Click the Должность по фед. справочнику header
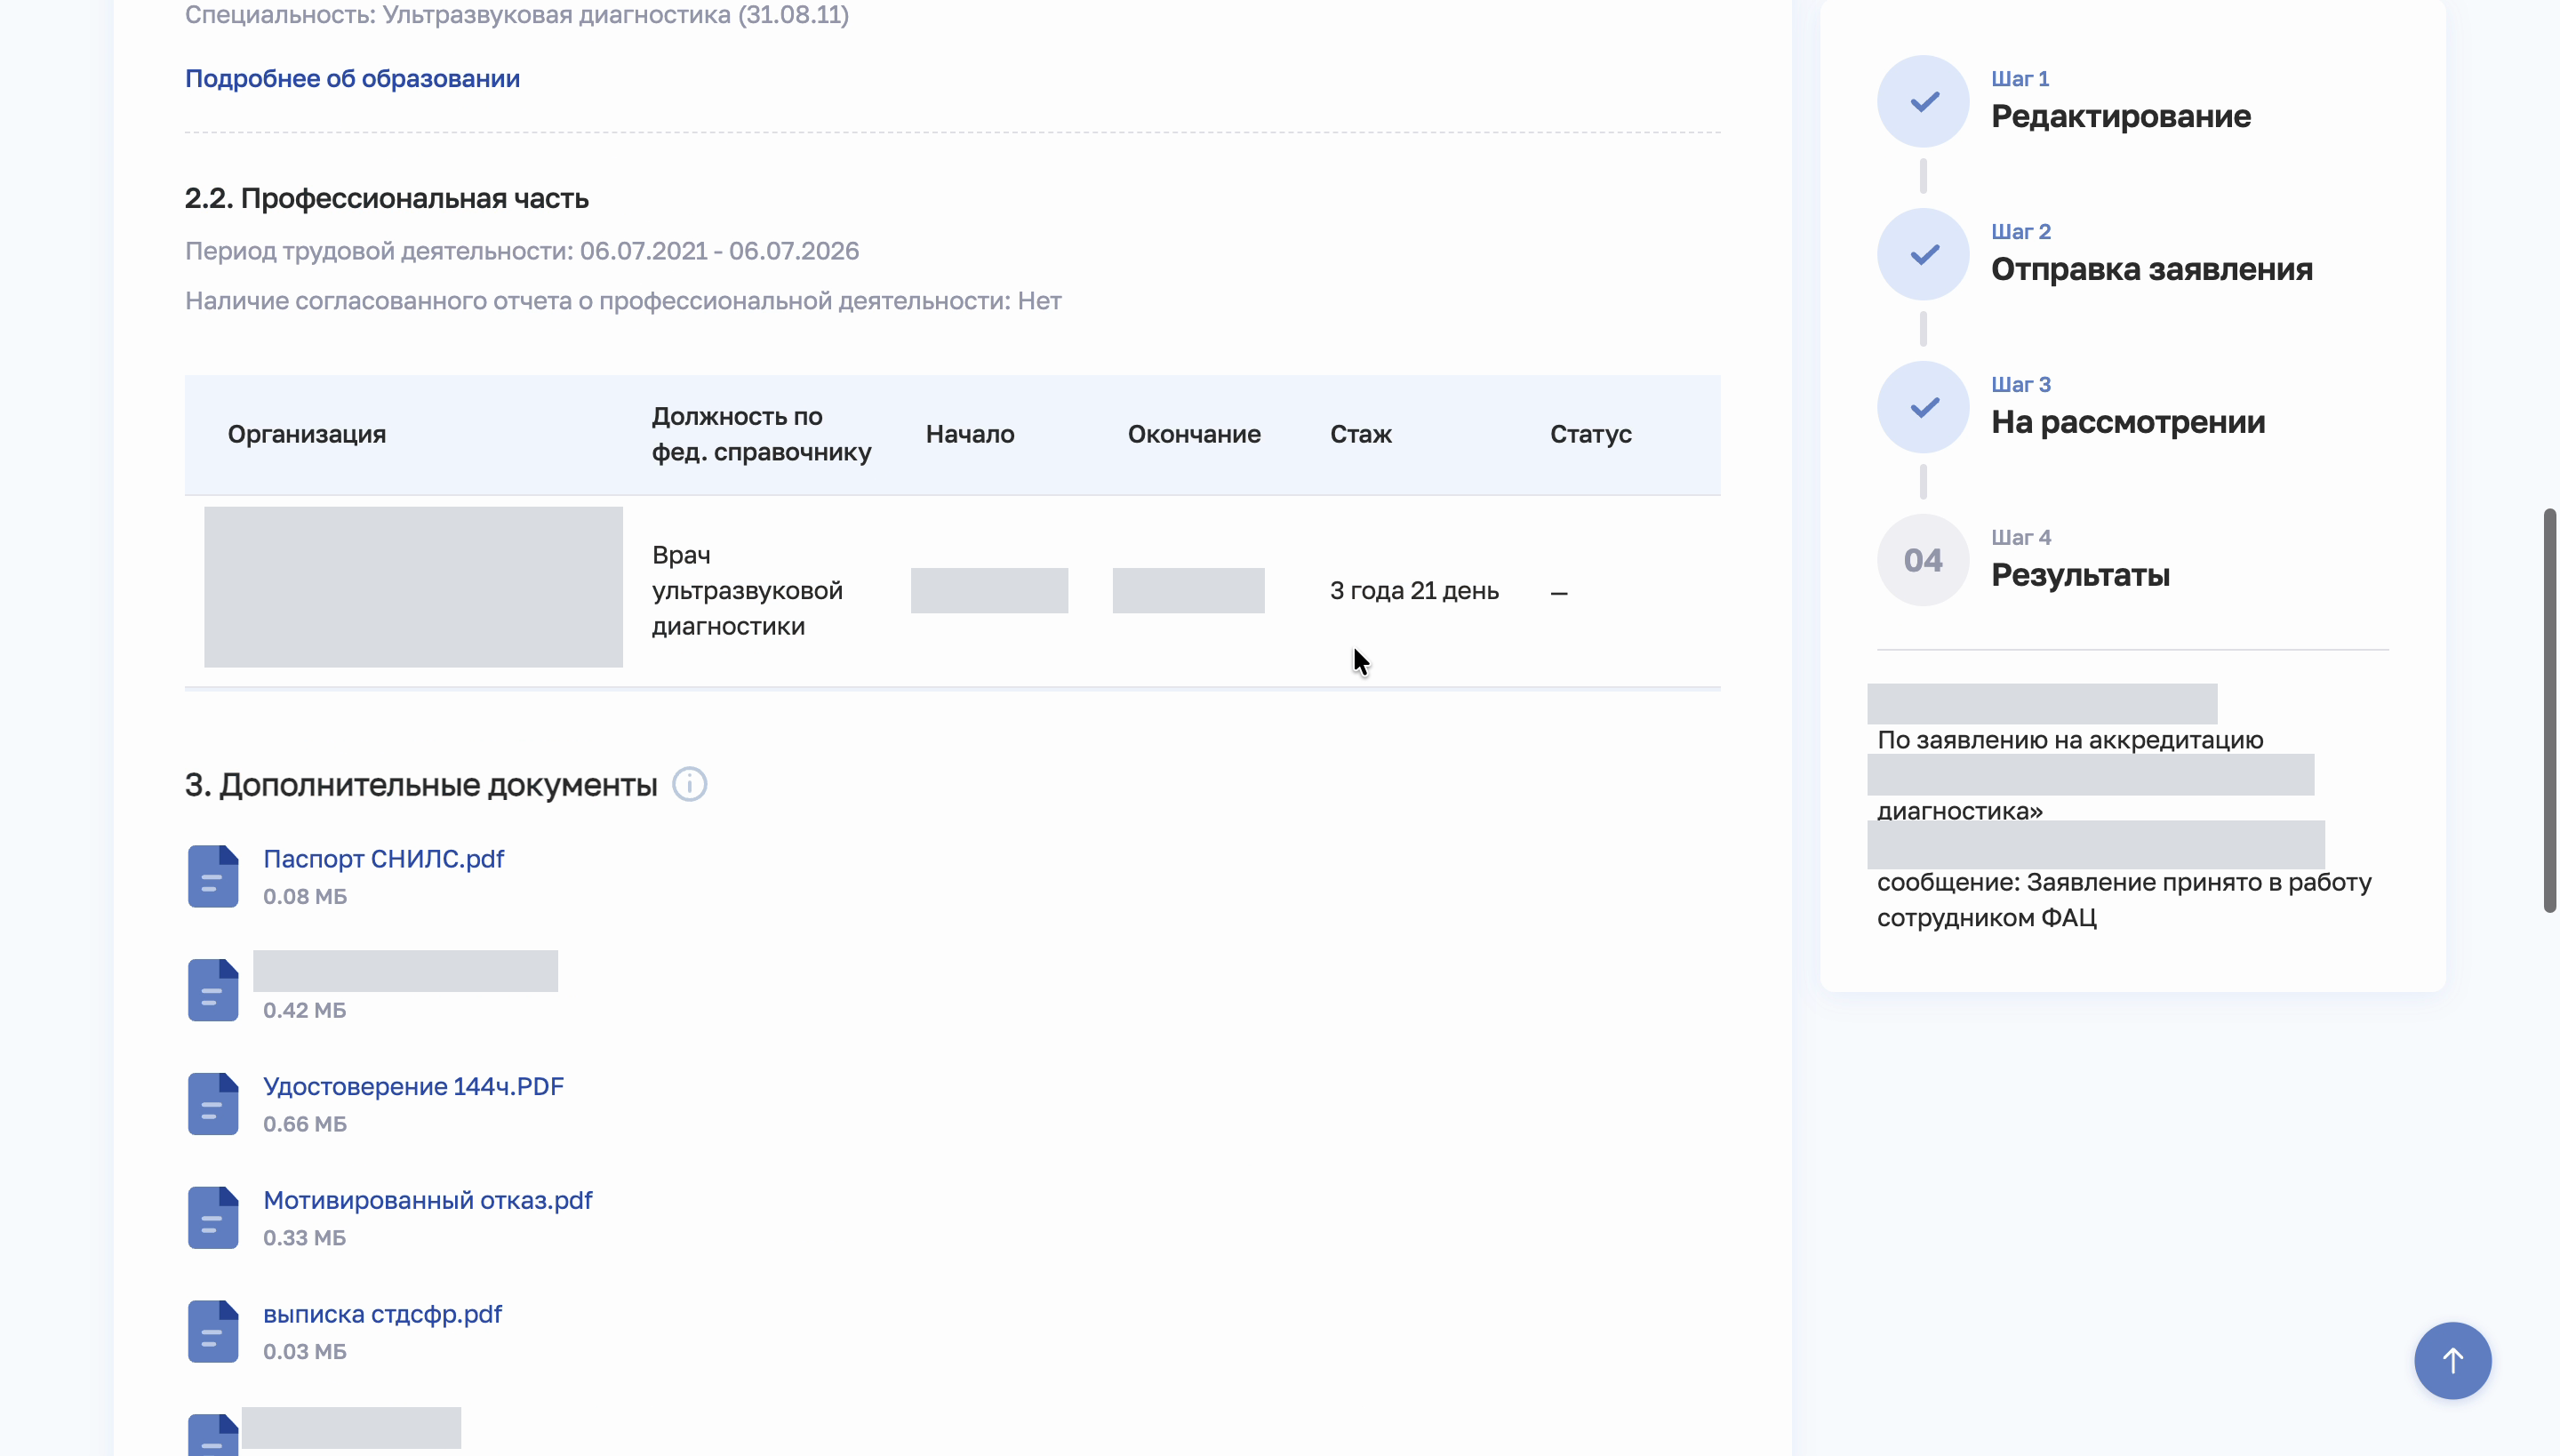This screenshot has width=2560, height=1456. coord(761,434)
